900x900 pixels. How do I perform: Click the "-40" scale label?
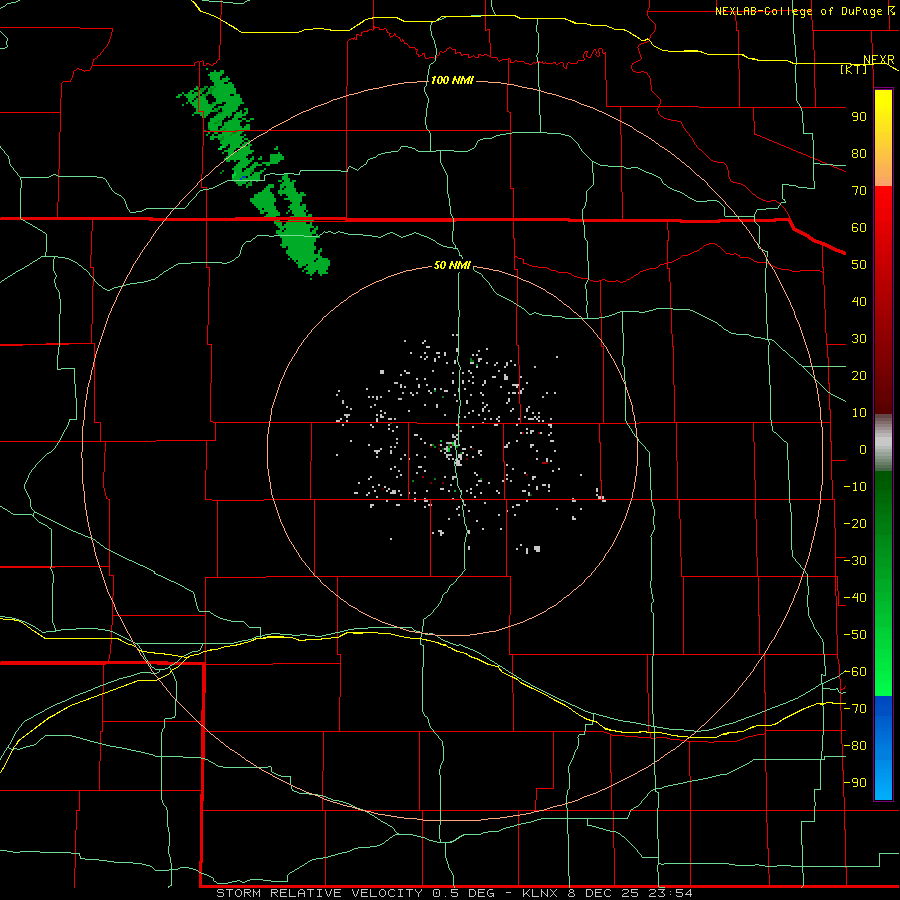coord(855,598)
